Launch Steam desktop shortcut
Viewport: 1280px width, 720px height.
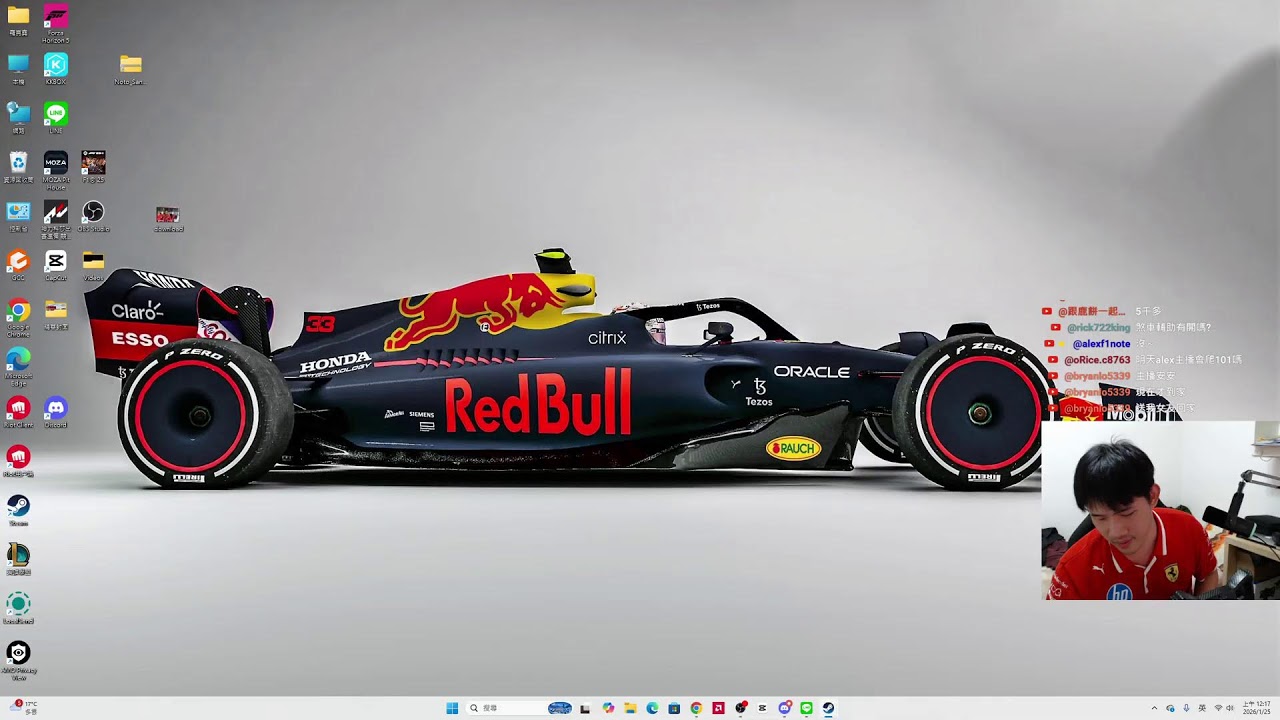click(x=18, y=510)
